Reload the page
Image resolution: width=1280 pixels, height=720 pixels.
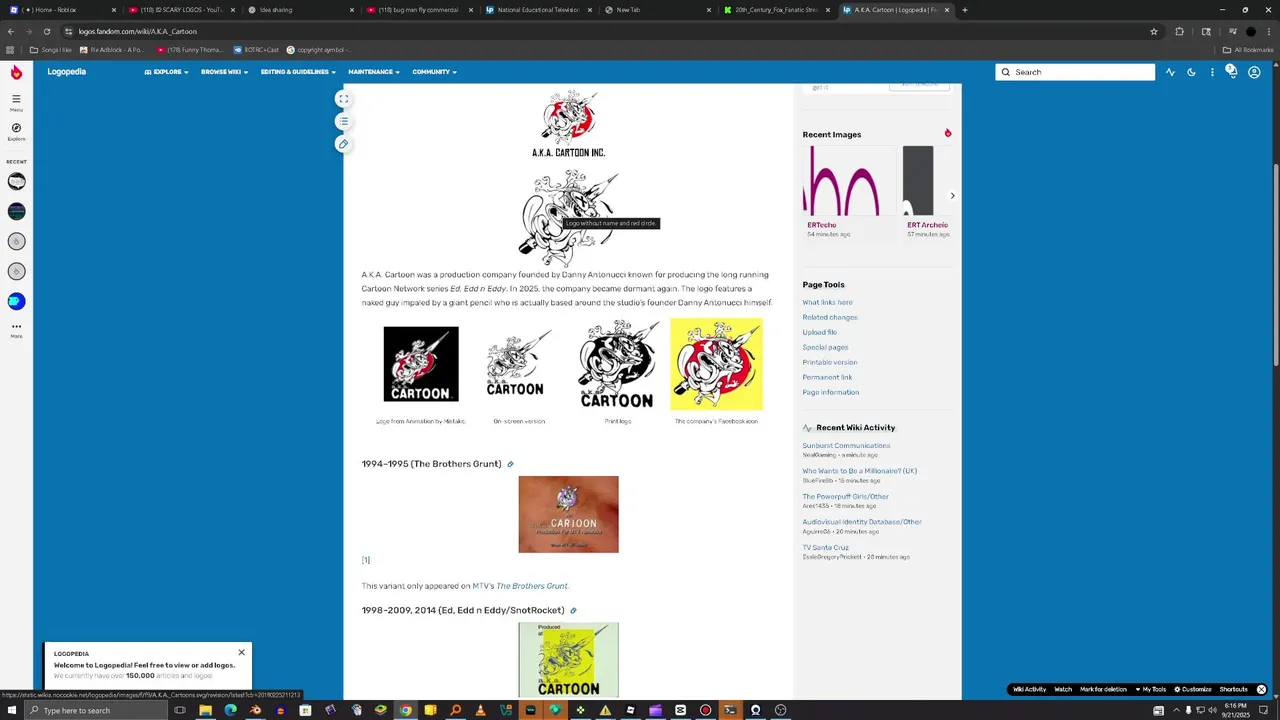click(x=46, y=31)
